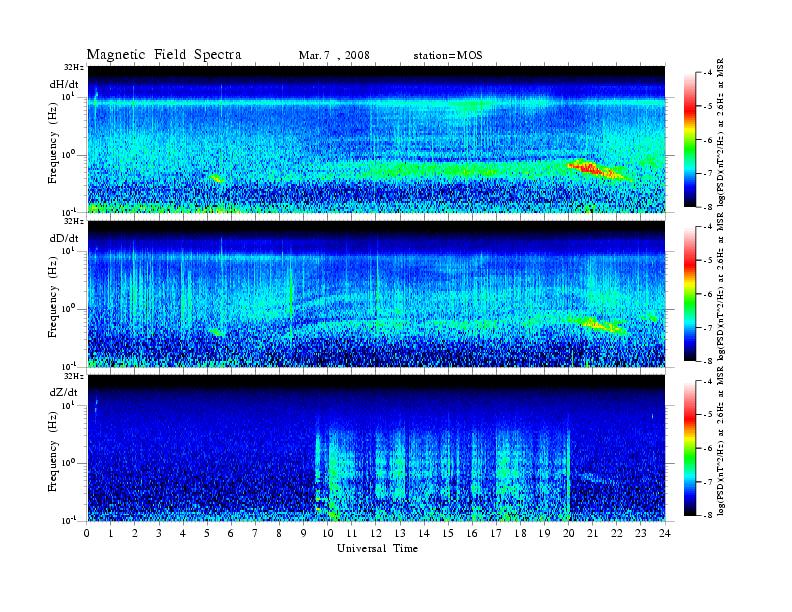The height and width of the screenshot is (612, 792).
Task: Click hour 8 on the Universal Time axis
Action: point(279,533)
